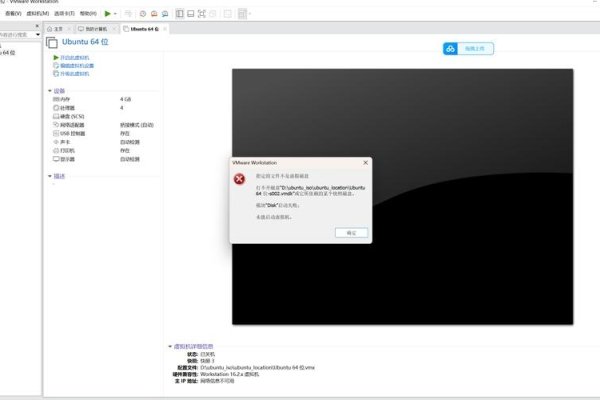Open the dropdown arrow next to the toolbar play icon

point(115,14)
